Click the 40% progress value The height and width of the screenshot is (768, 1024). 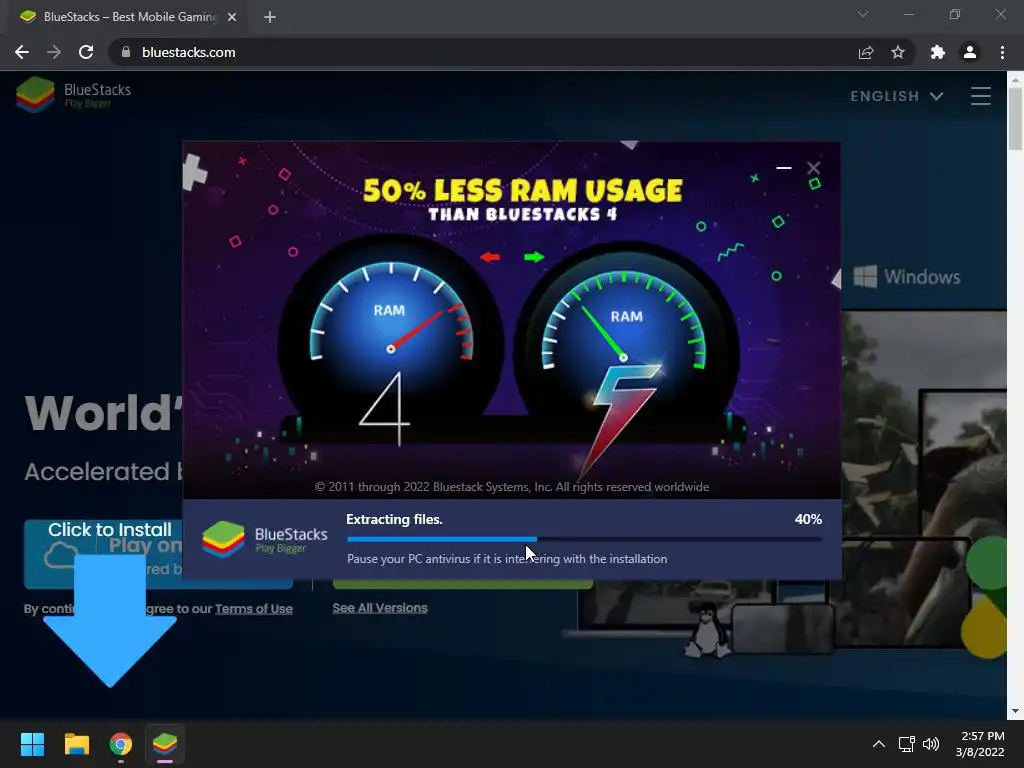(x=808, y=519)
